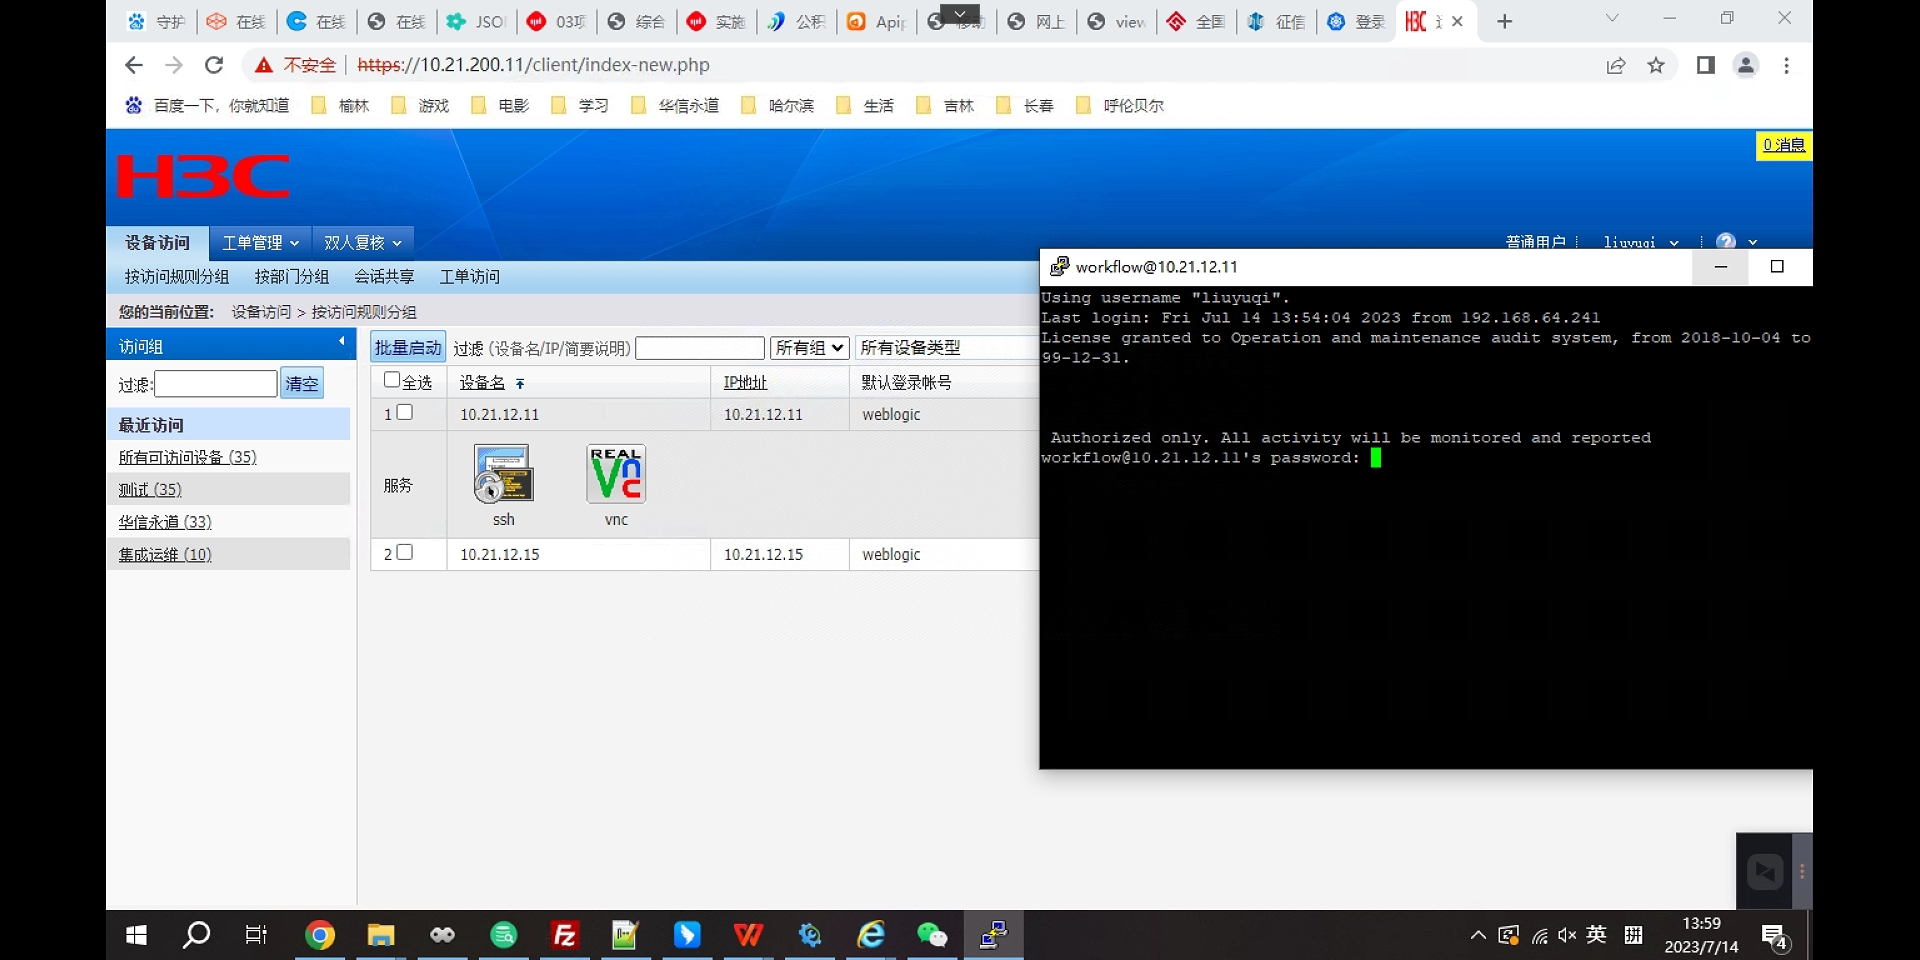Open the browser side panel icon
This screenshot has height=960, width=1920.
[1706, 65]
